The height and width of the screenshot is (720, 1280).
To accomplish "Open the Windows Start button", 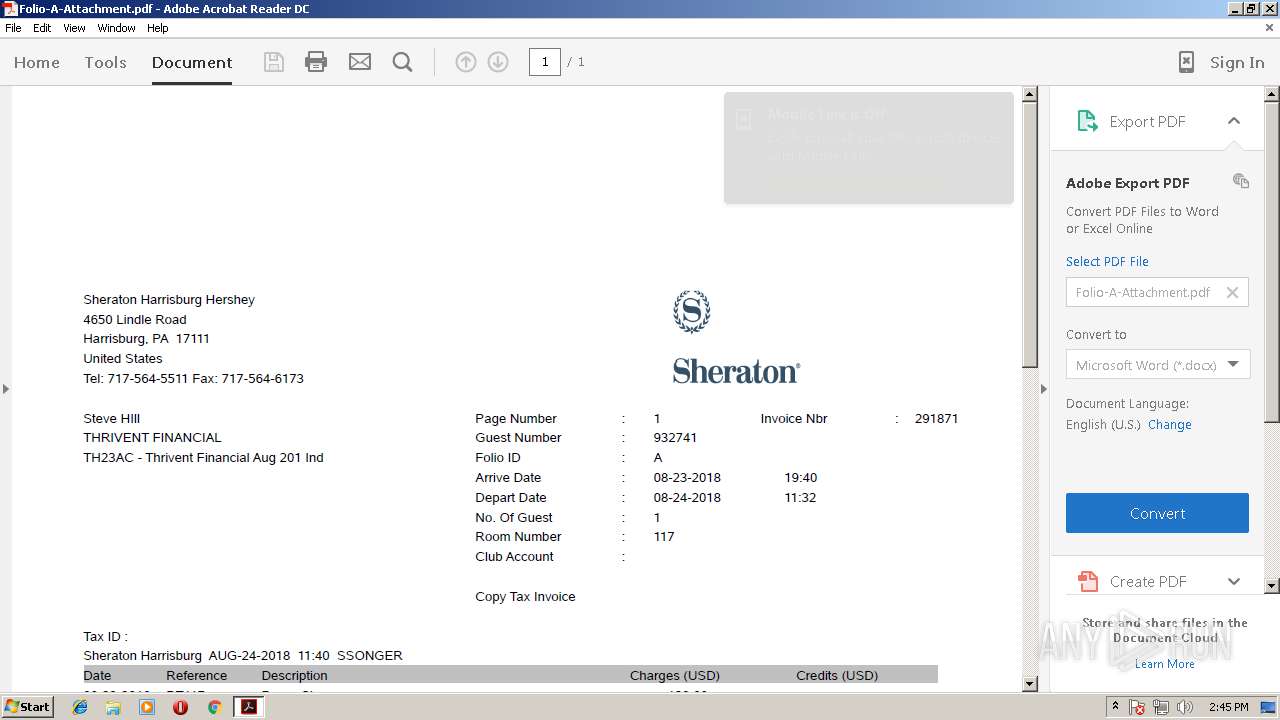I will pyautogui.click(x=27, y=707).
